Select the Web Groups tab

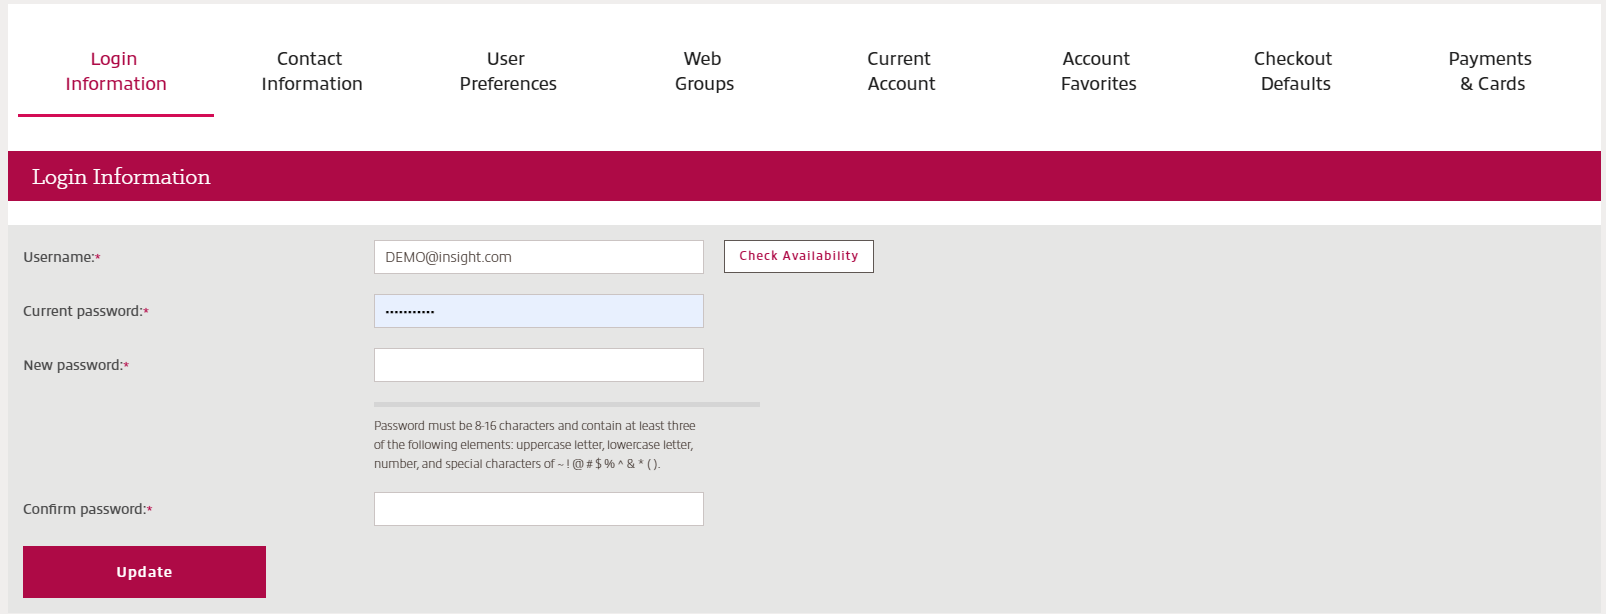pyautogui.click(x=703, y=71)
